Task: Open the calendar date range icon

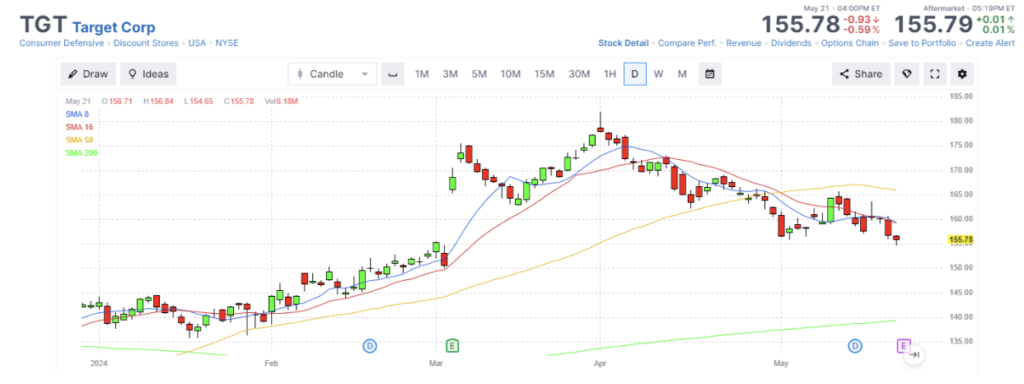Action: 709,74
